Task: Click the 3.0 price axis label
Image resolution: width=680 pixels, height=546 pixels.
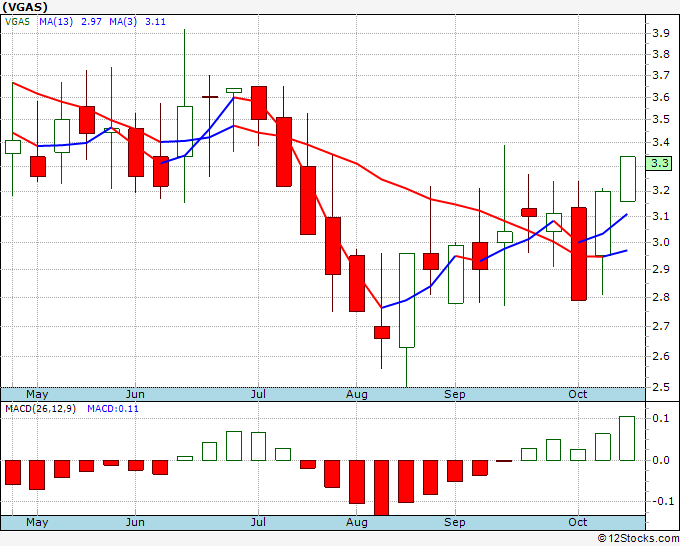Action: point(660,242)
